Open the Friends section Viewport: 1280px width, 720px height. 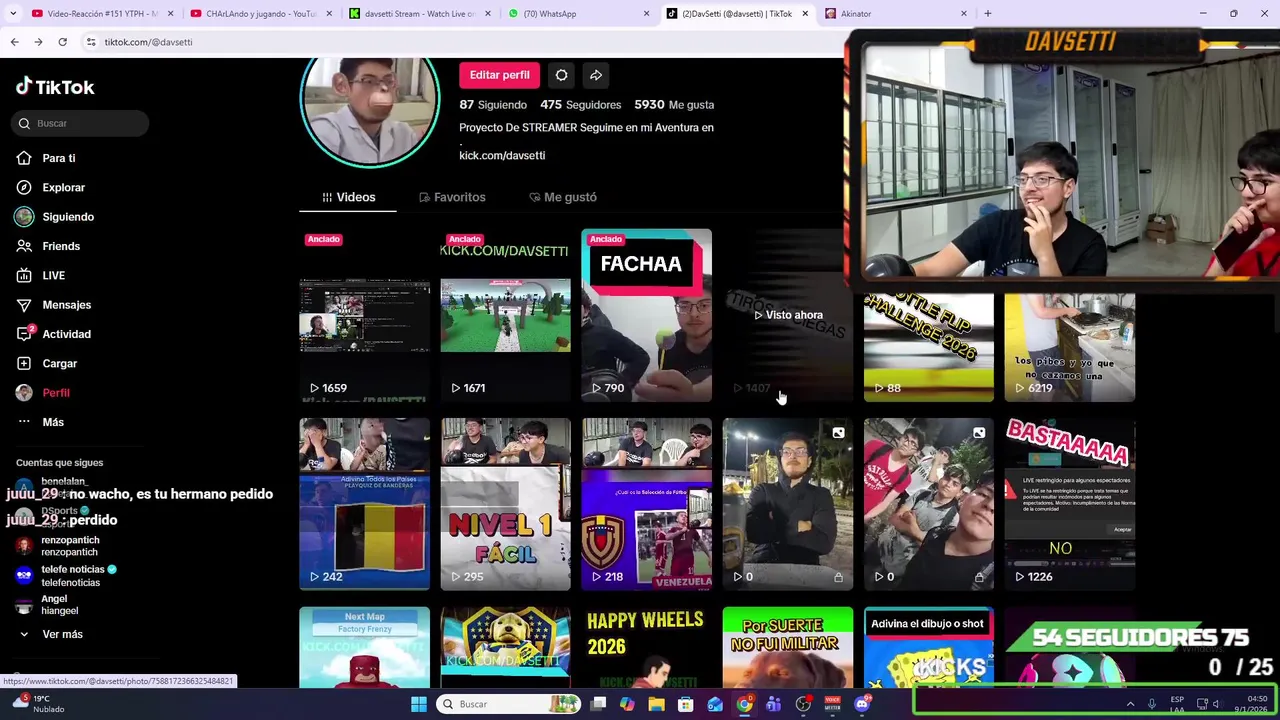(x=60, y=246)
